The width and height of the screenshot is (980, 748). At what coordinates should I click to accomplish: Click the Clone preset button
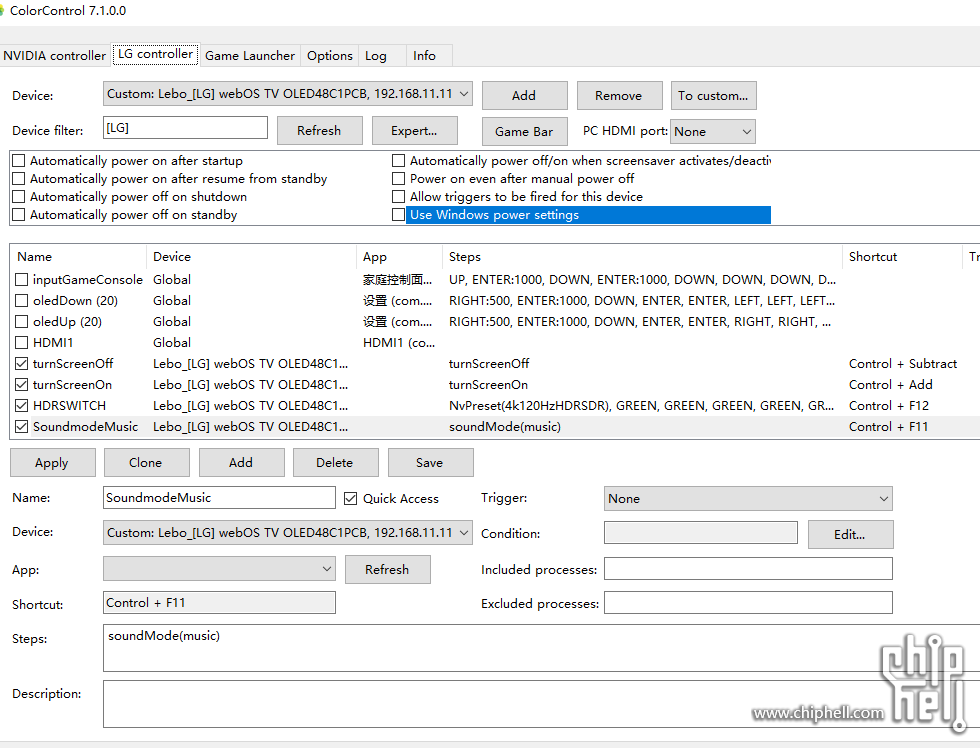146,462
